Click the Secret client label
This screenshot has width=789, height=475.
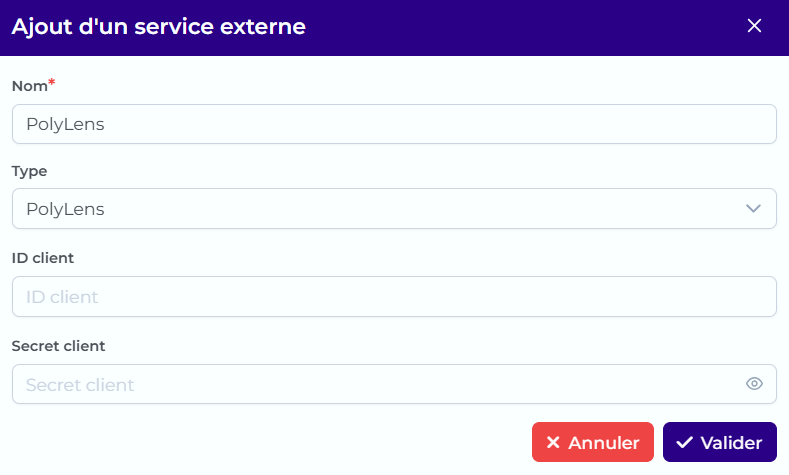pos(58,346)
